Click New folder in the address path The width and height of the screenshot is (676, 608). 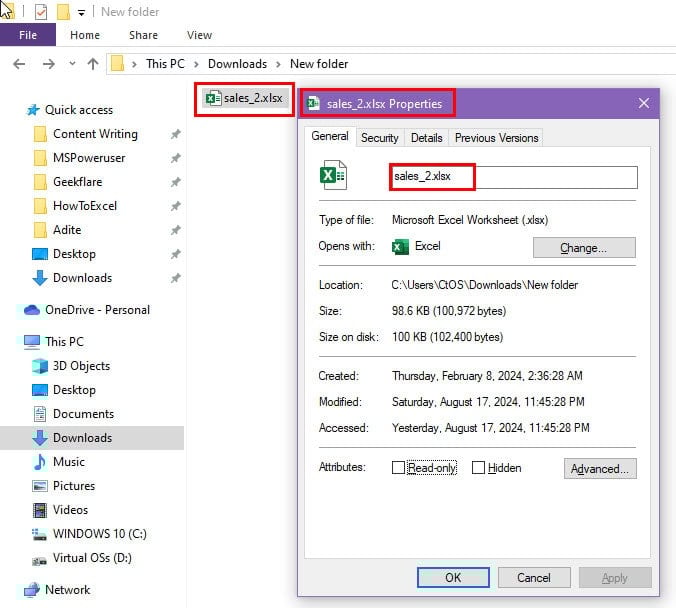coord(319,64)
